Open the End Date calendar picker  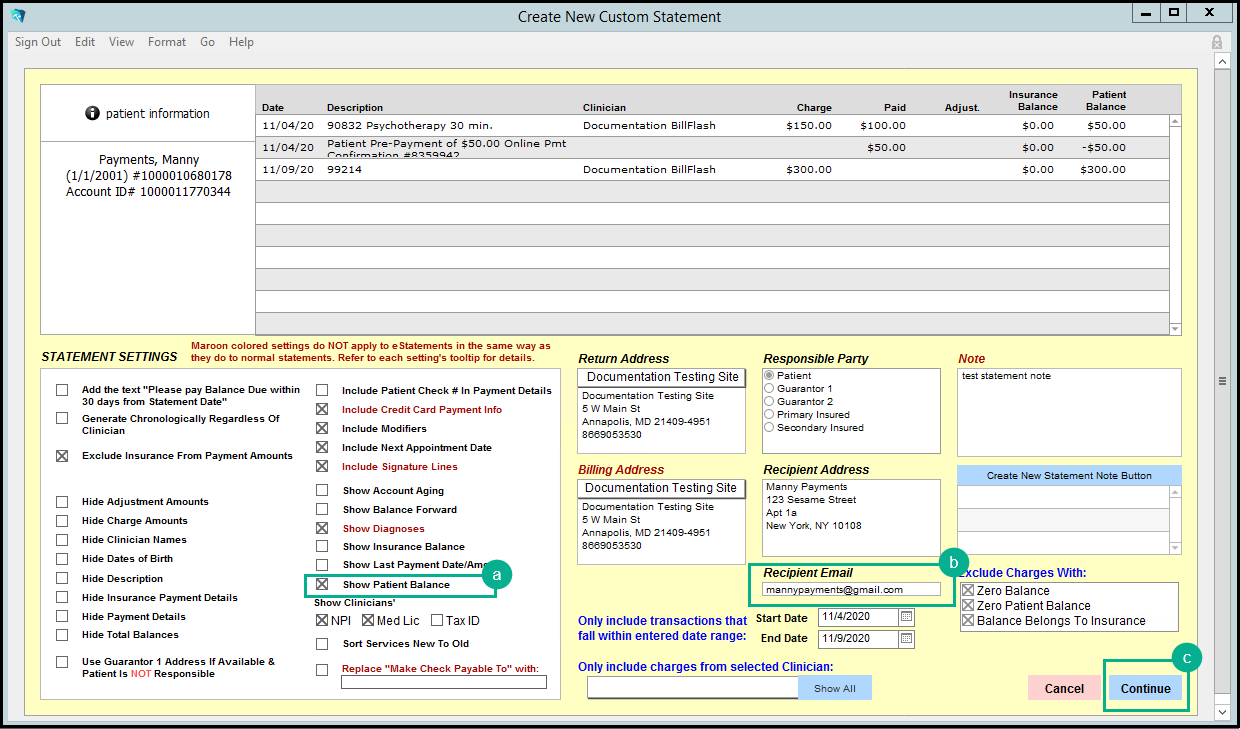tap(906, 638)
